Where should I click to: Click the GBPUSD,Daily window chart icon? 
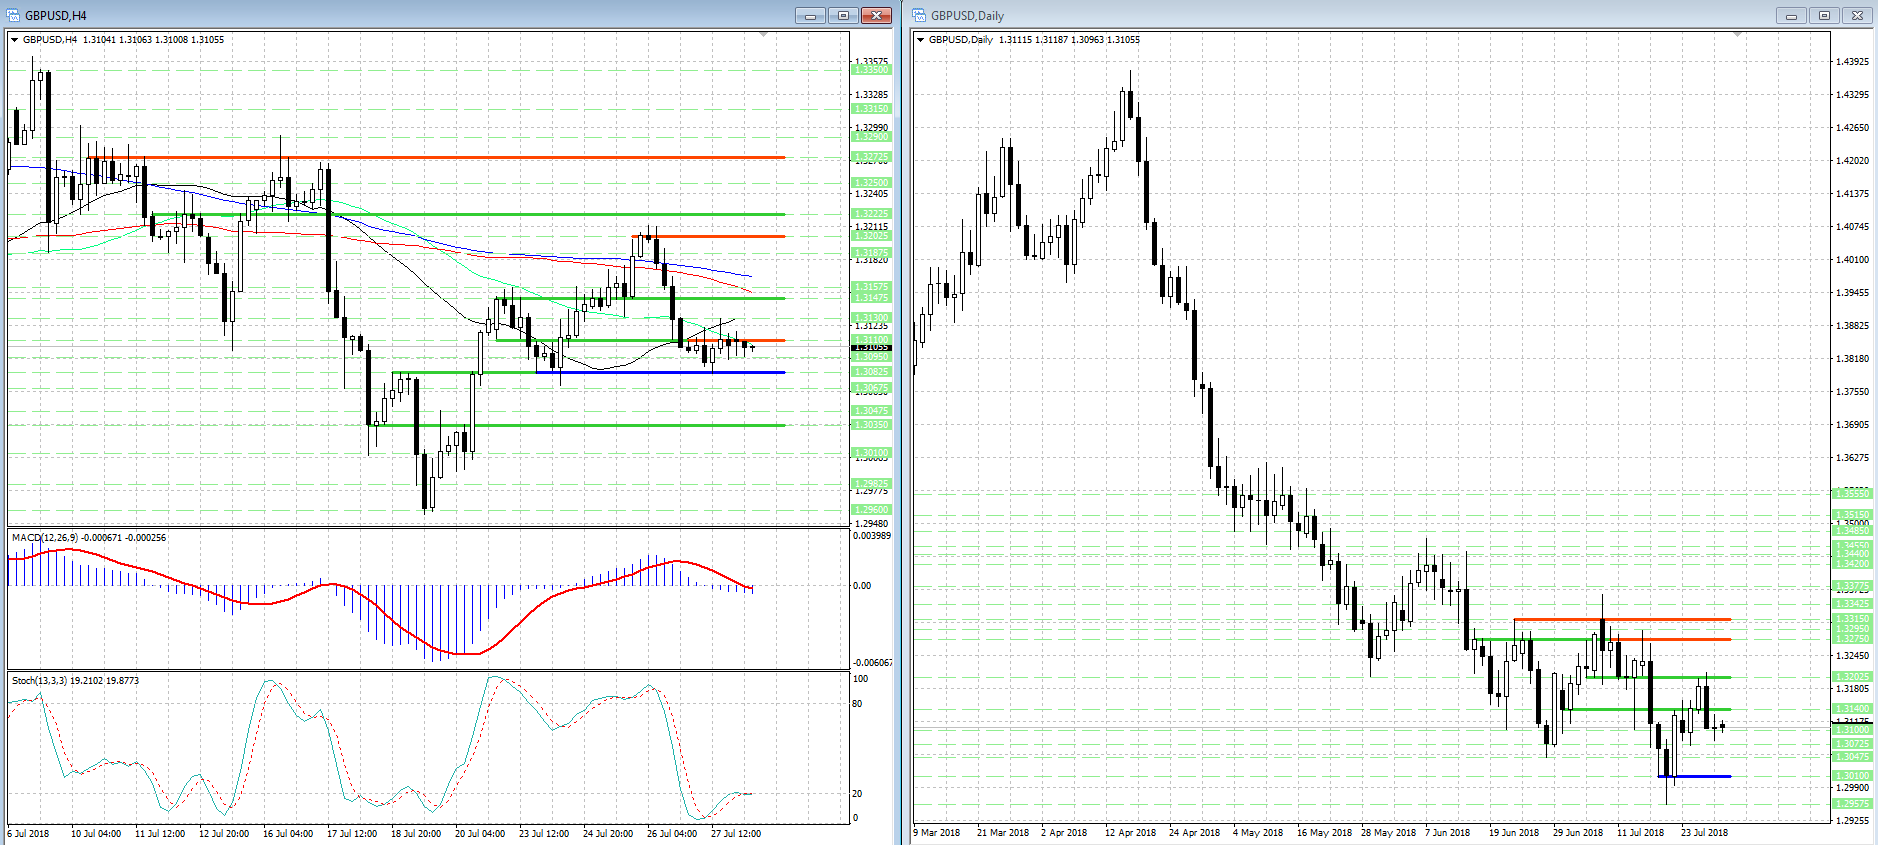tap(919, 15)
